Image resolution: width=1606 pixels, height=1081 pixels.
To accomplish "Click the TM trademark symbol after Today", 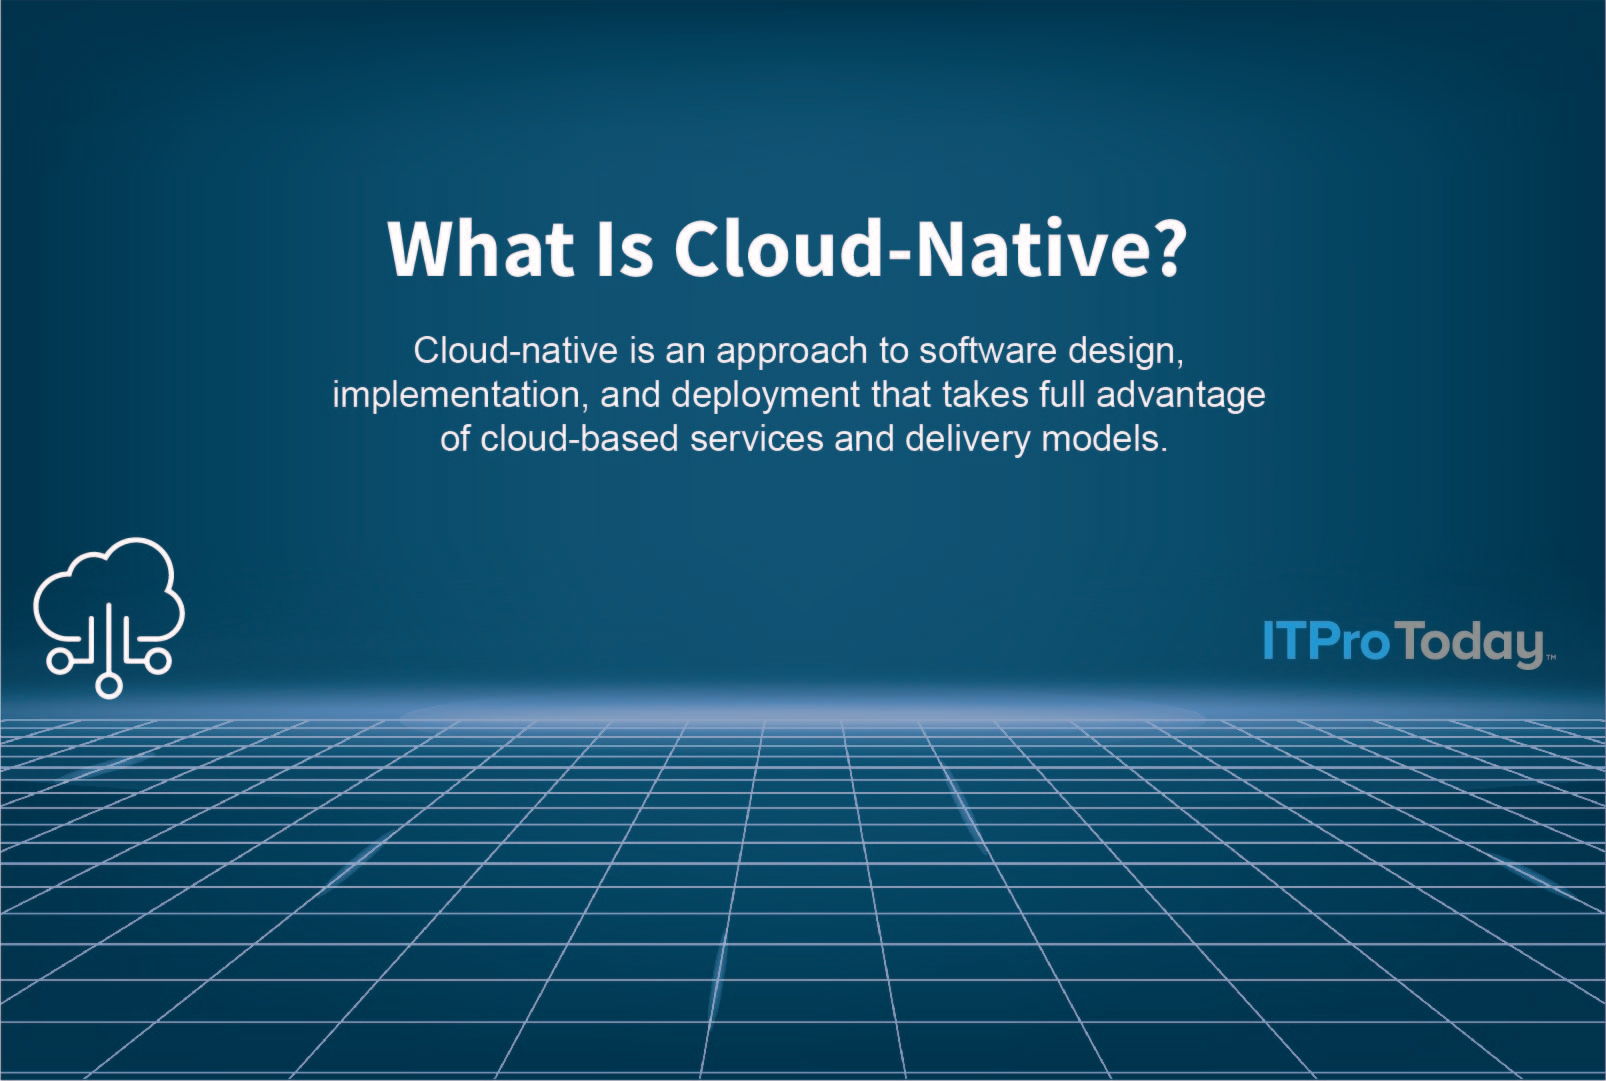I will click(1549, 659).
